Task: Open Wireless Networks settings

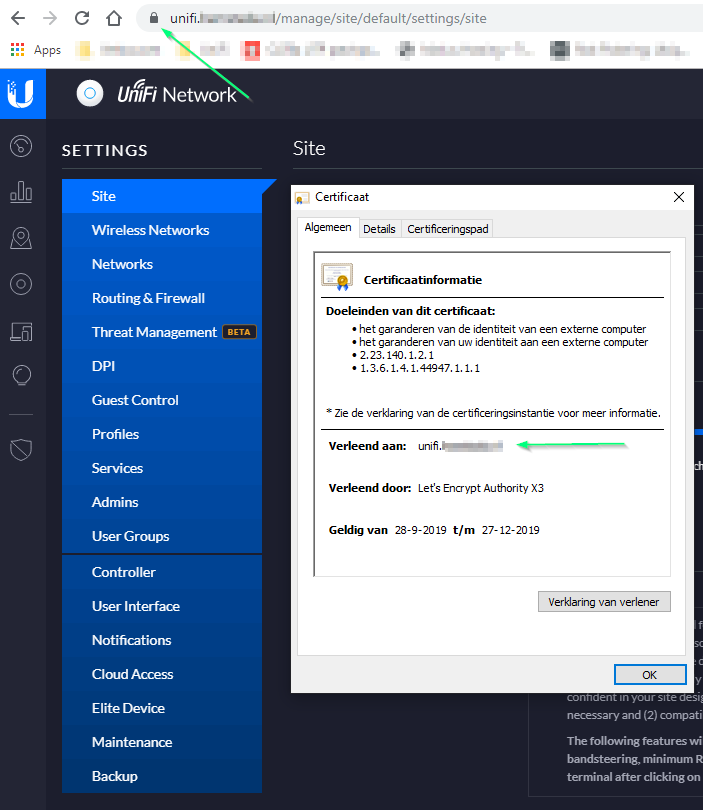Action: point(150,230)
